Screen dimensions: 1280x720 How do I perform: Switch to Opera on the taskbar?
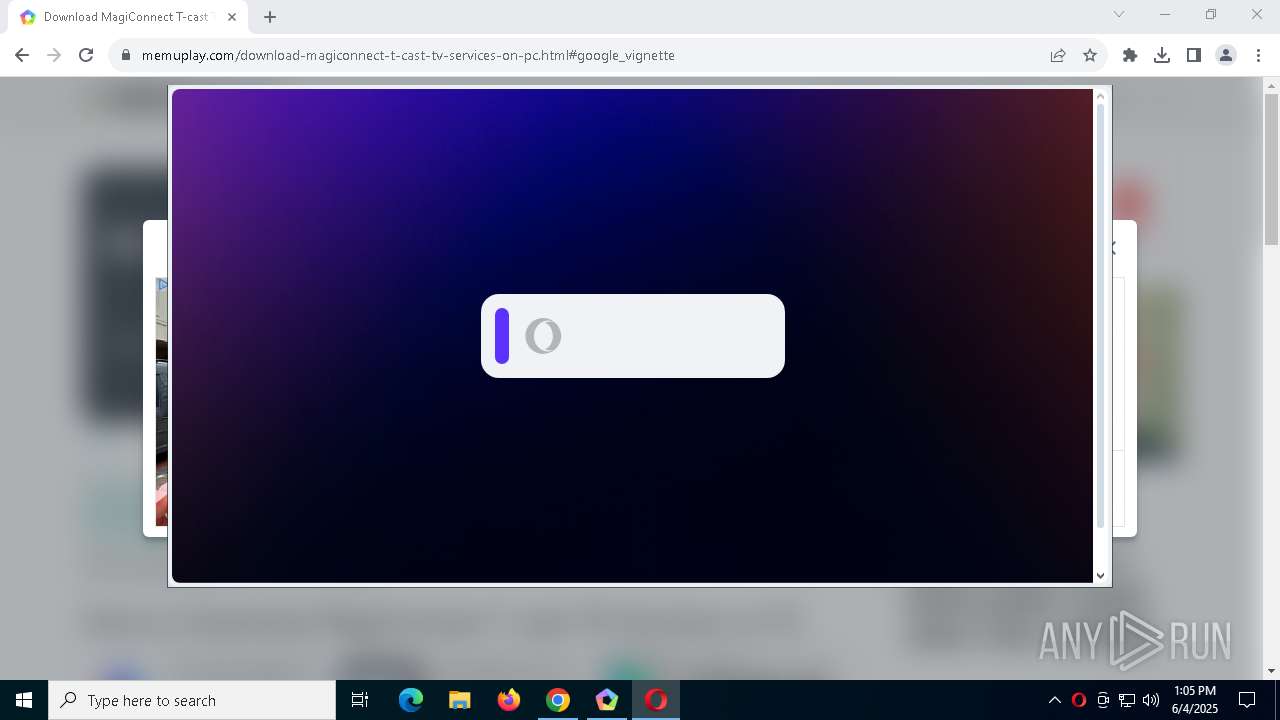click(x=656, y=700)
